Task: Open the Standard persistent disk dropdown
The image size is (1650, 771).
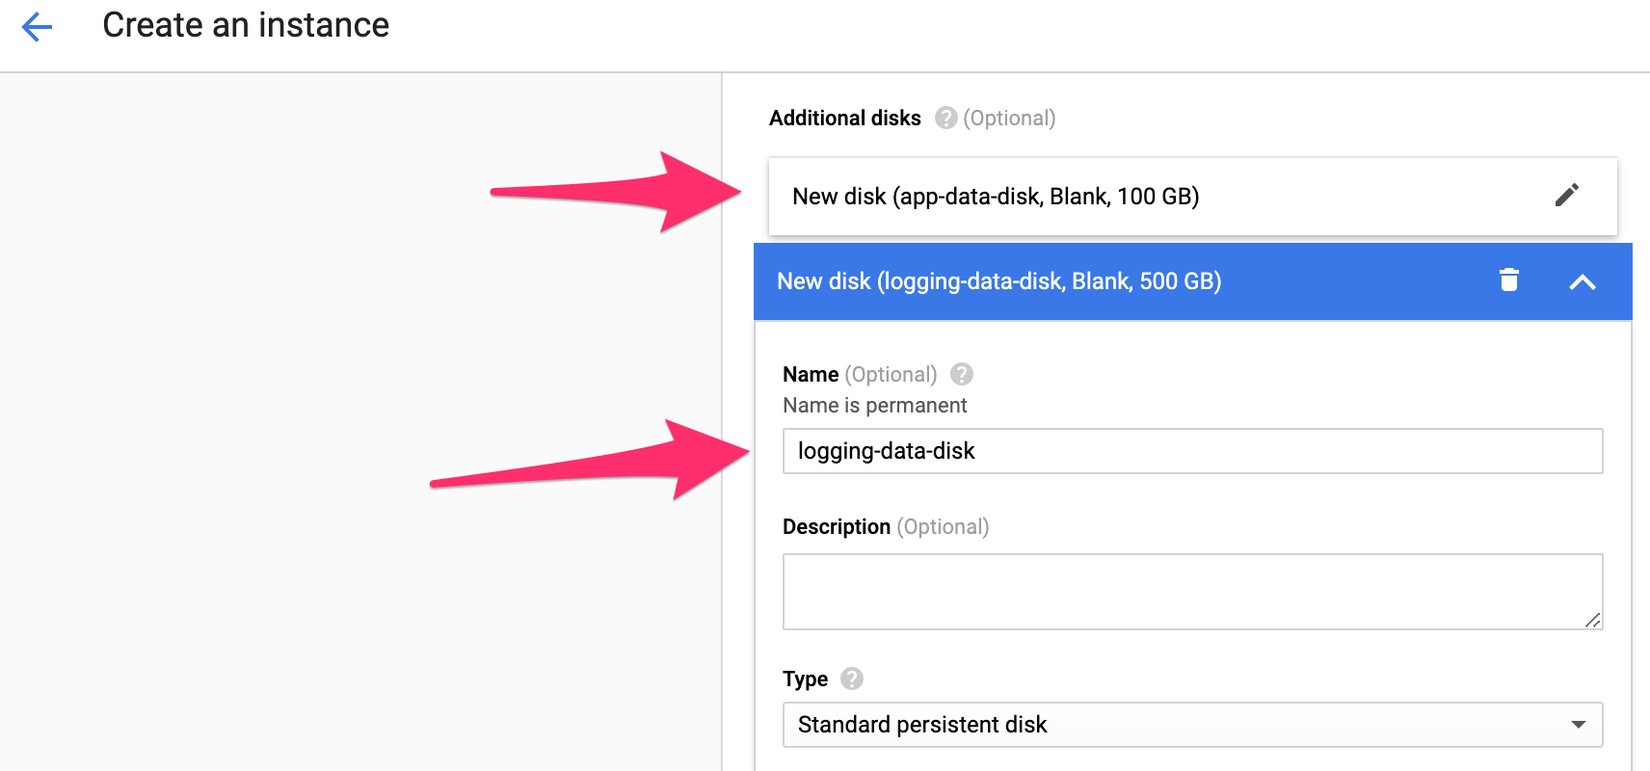Action: point(1191,725)
